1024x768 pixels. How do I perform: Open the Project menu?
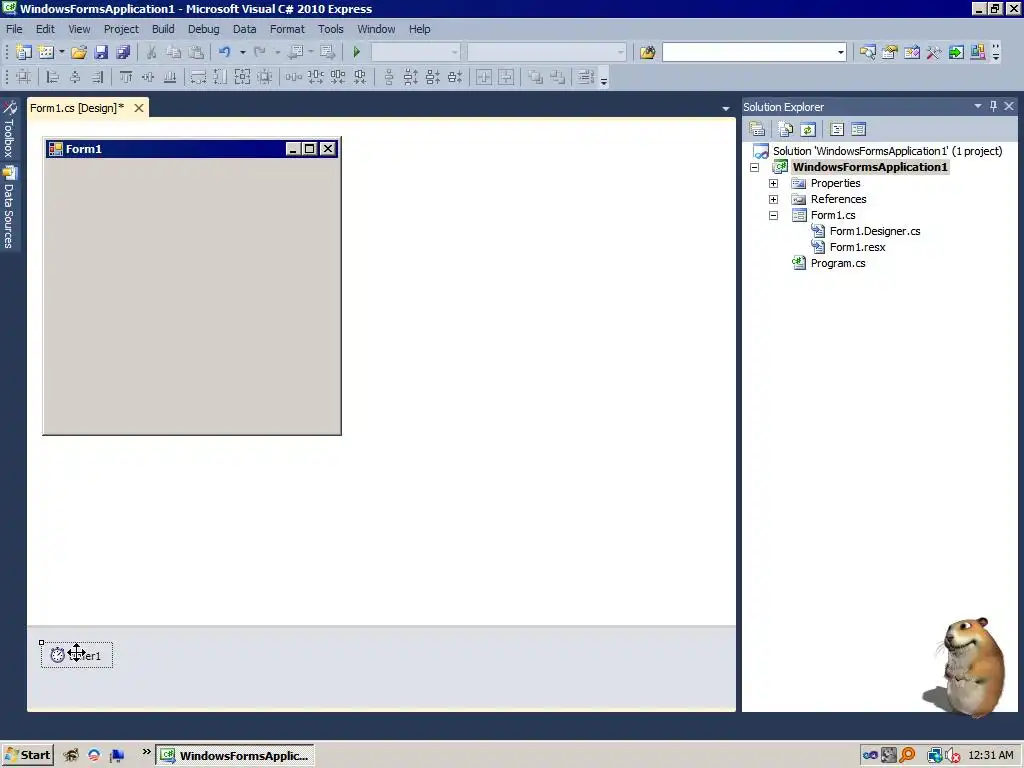pyautogui.click(x=121, y=29)
